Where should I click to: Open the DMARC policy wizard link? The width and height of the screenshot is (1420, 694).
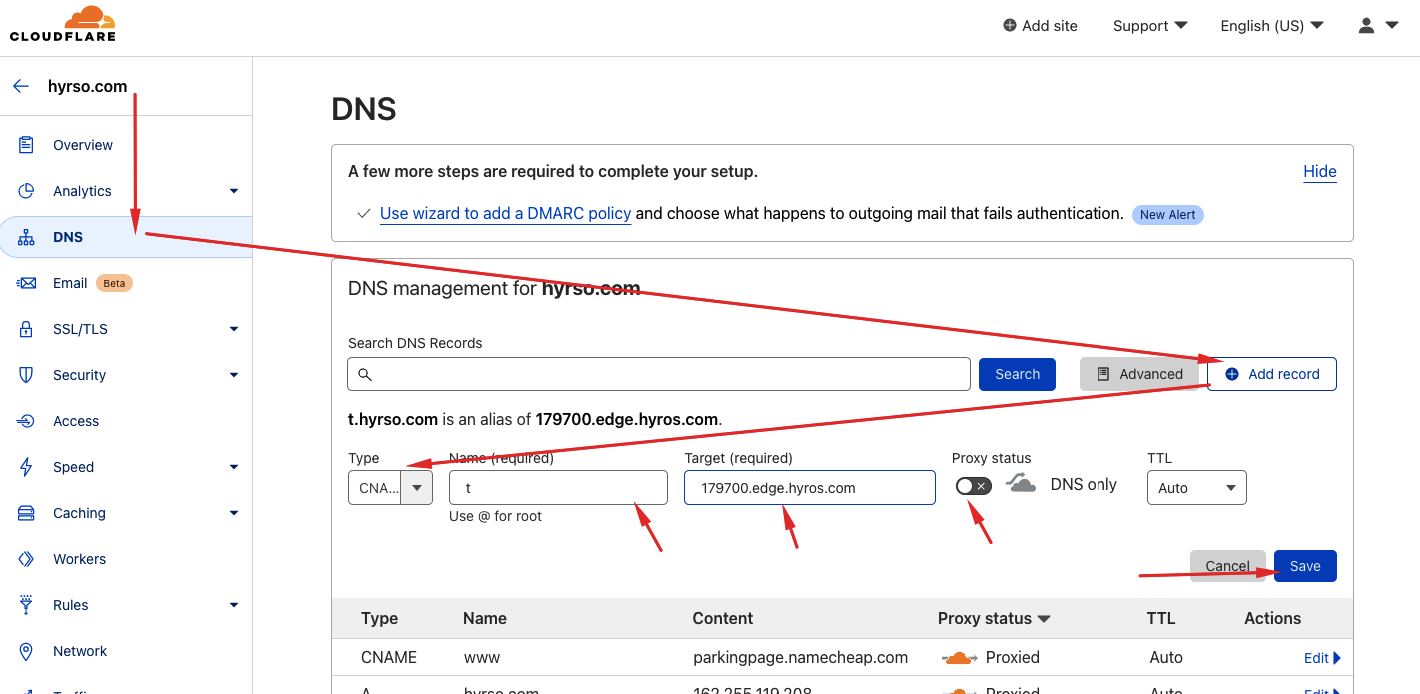click(x=505, y=213)
